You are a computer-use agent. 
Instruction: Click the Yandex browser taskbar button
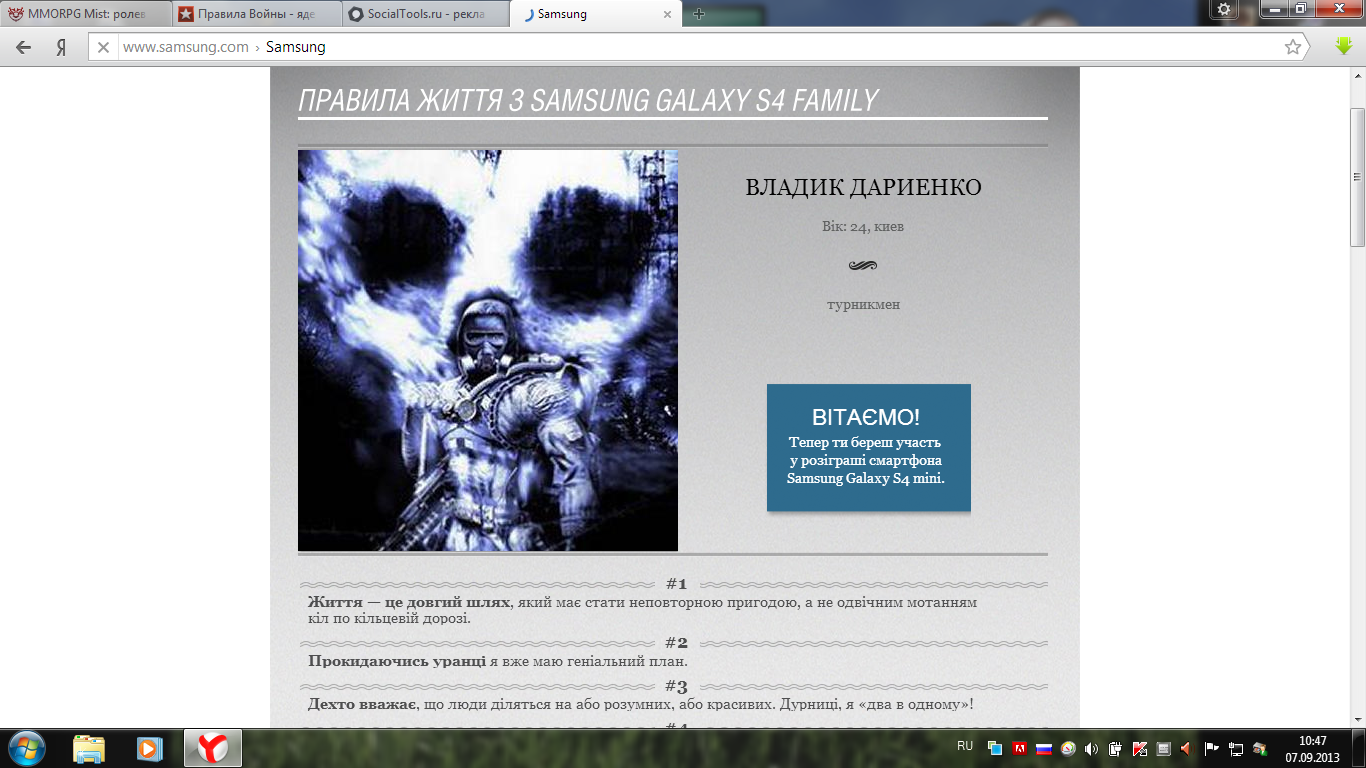pyautogui.click(x=212, y=748)
